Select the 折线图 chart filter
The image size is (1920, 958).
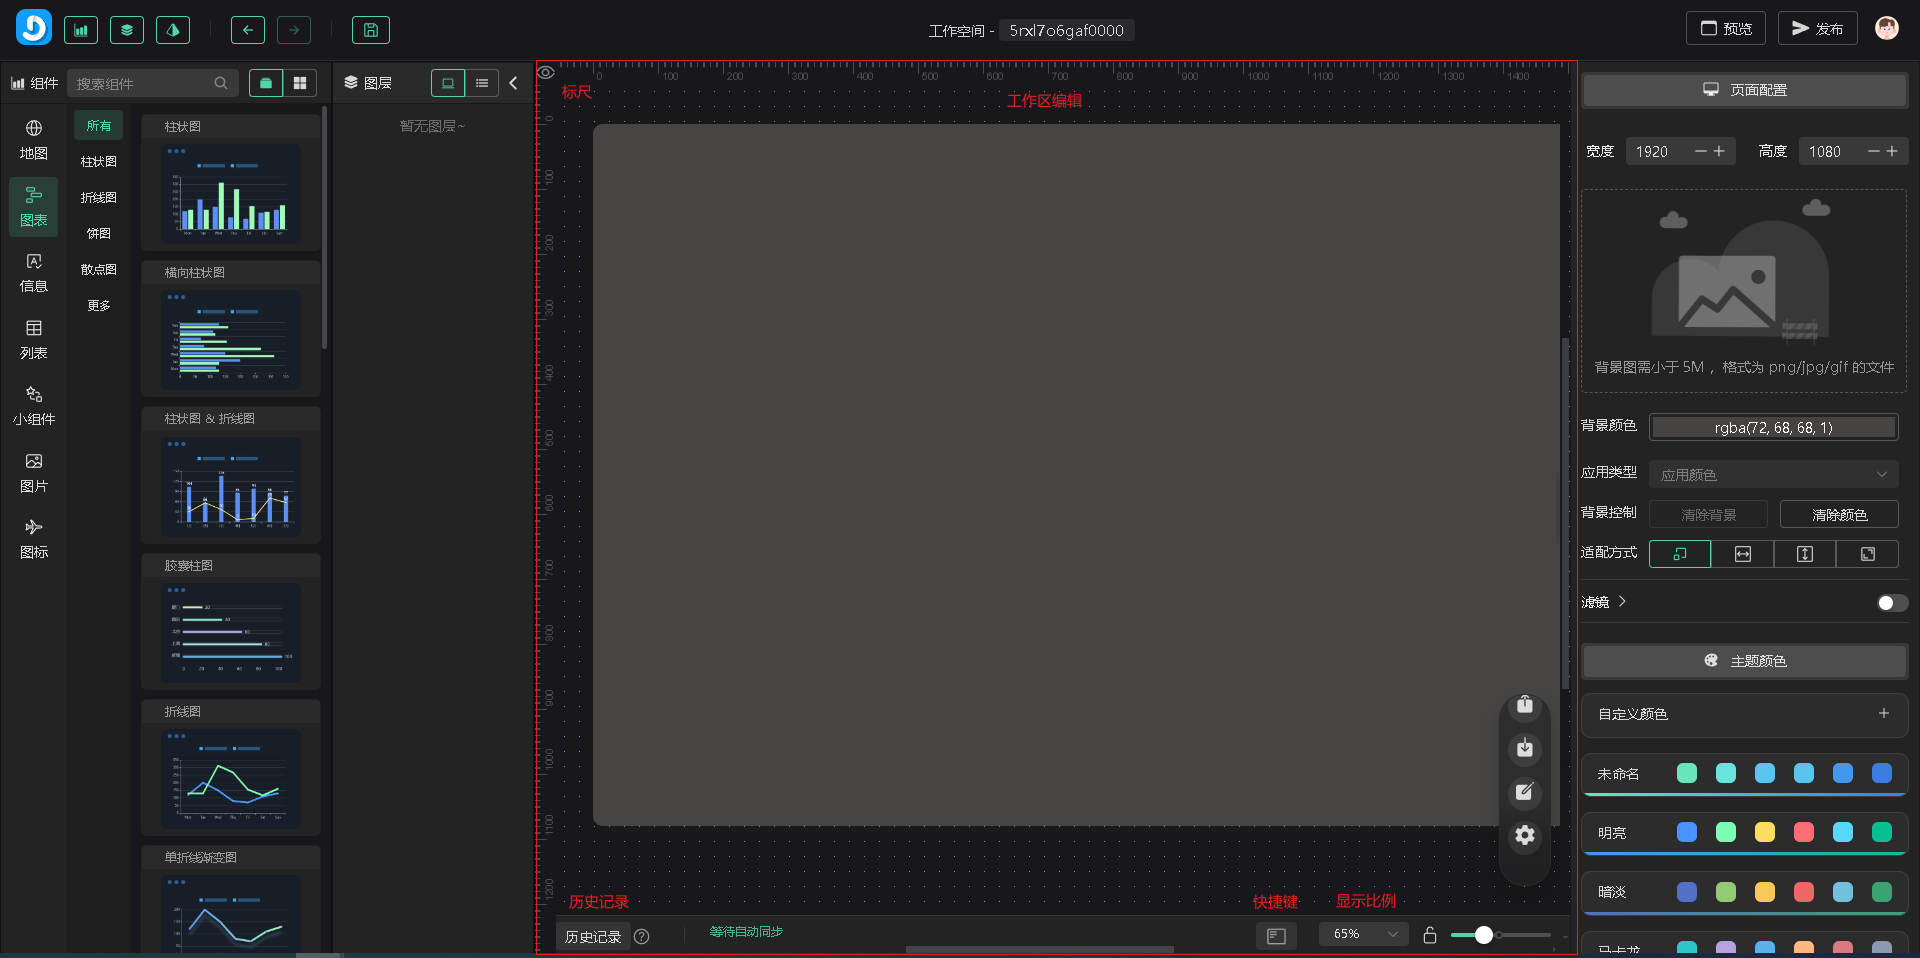pyautogui.click(x=98, y=198)
